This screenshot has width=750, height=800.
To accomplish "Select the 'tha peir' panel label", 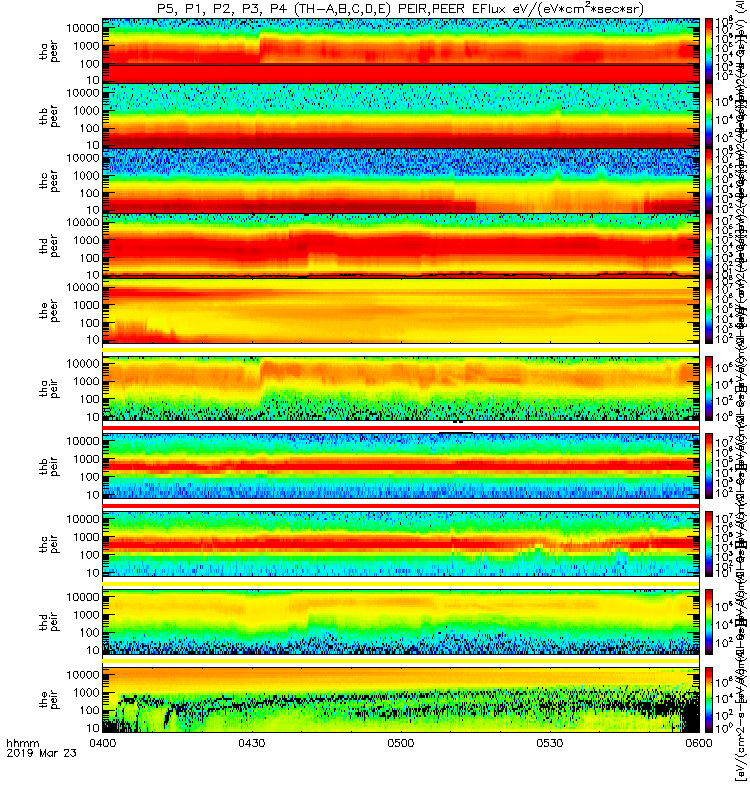I will coord(49,389).
